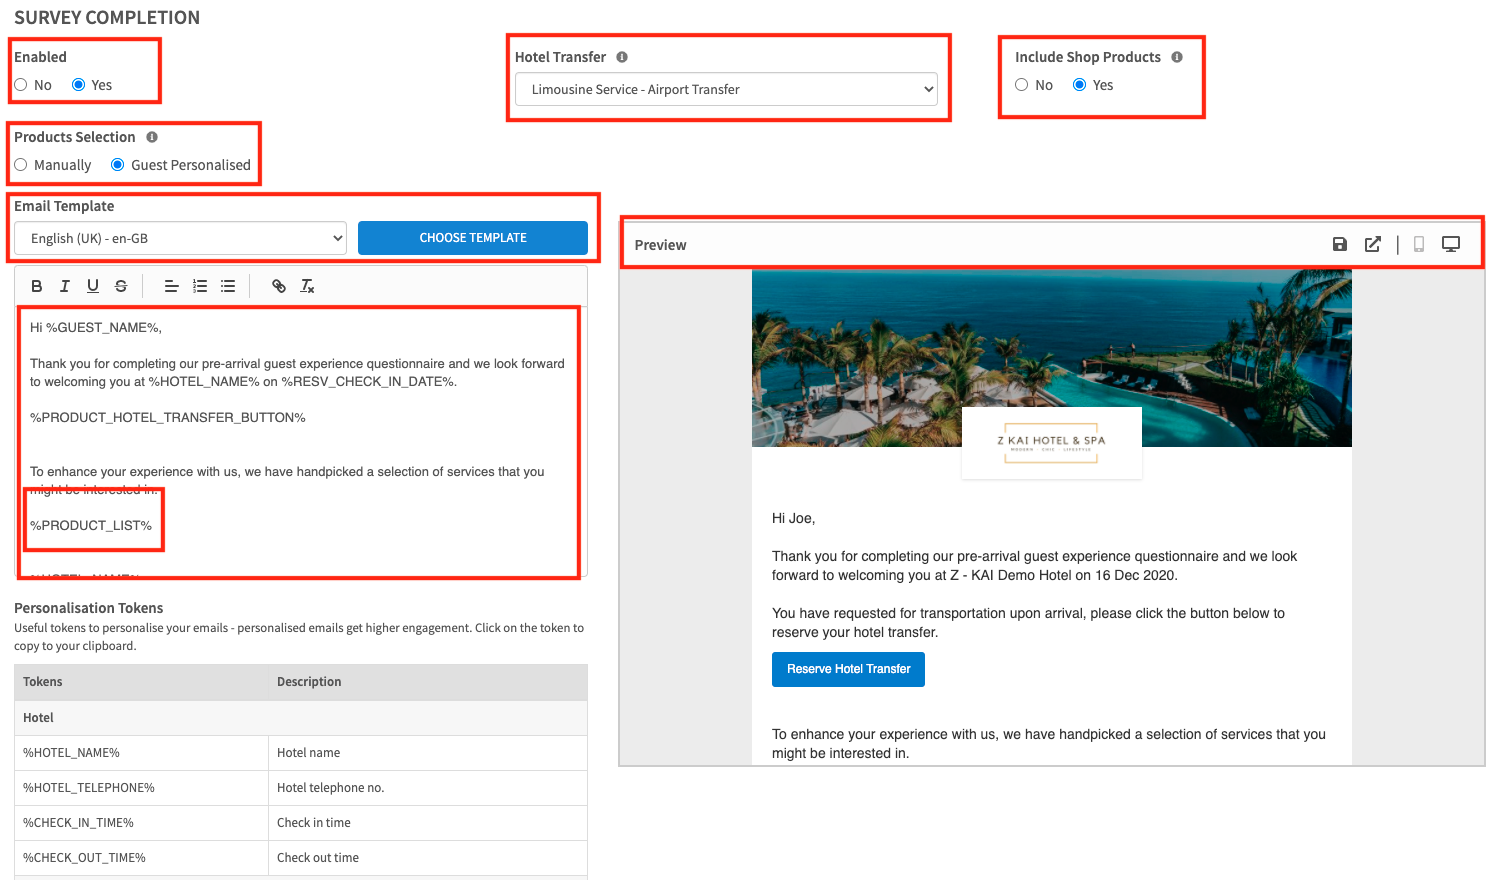Image resolution: width=1497 pixels, height=880 pixels.
Task: Show the info tooltip for Hotel Transfer
Action: pyautogui.click(x=622, y=57)
